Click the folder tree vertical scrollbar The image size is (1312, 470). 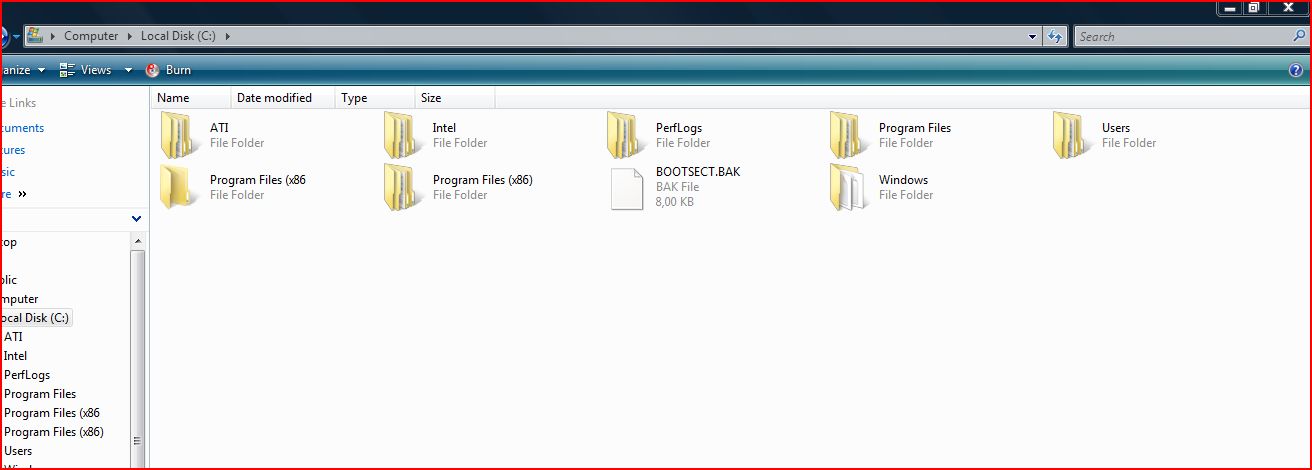(138, 350)
